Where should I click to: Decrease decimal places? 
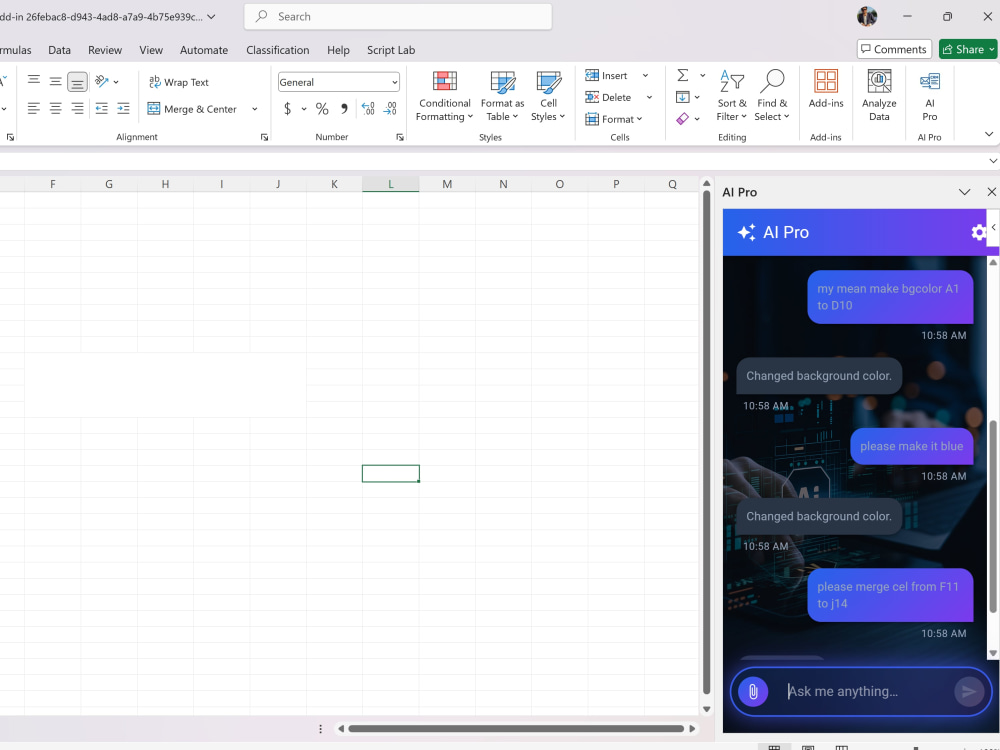(390, 109)
